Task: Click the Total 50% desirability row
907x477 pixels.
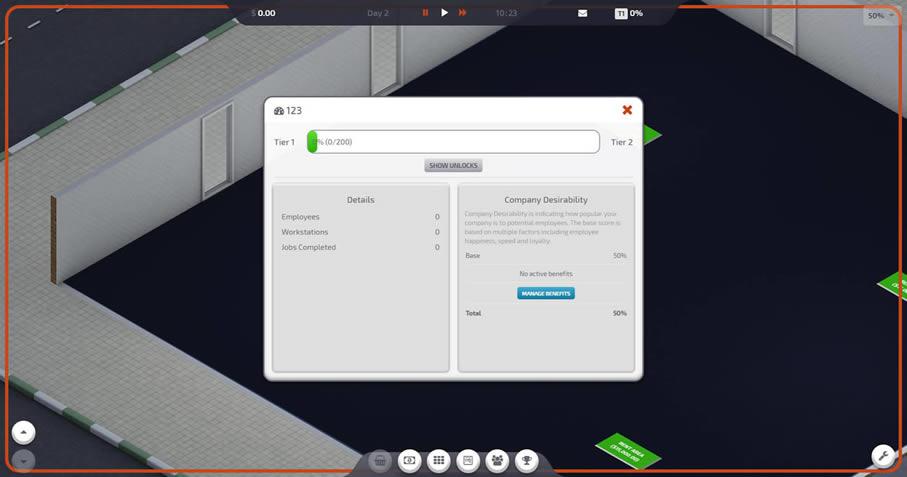Action: 545,313
